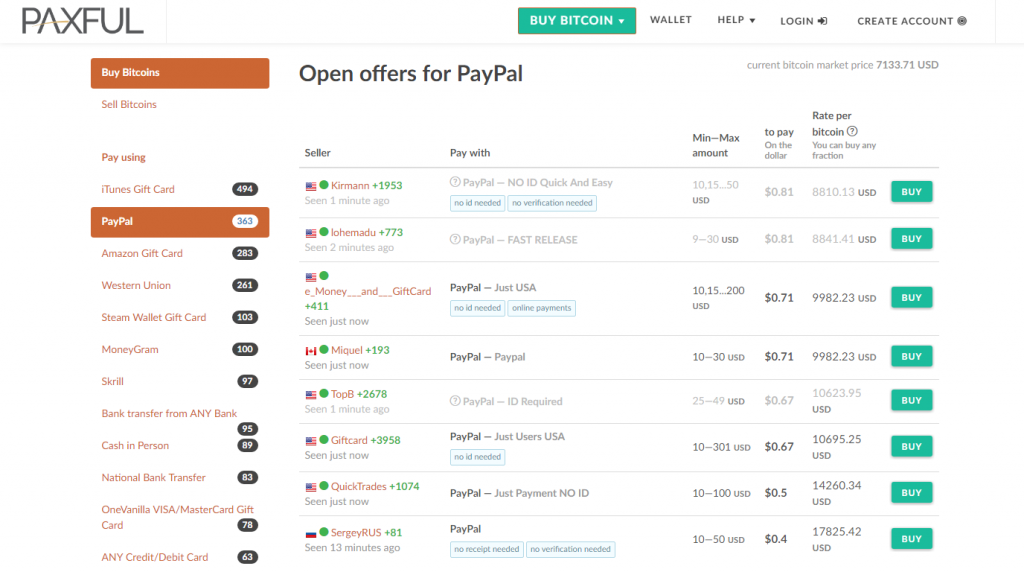Screen dimensions: 1024x572
Task: Click the 'online payments' tag
Action: point(541,308)
